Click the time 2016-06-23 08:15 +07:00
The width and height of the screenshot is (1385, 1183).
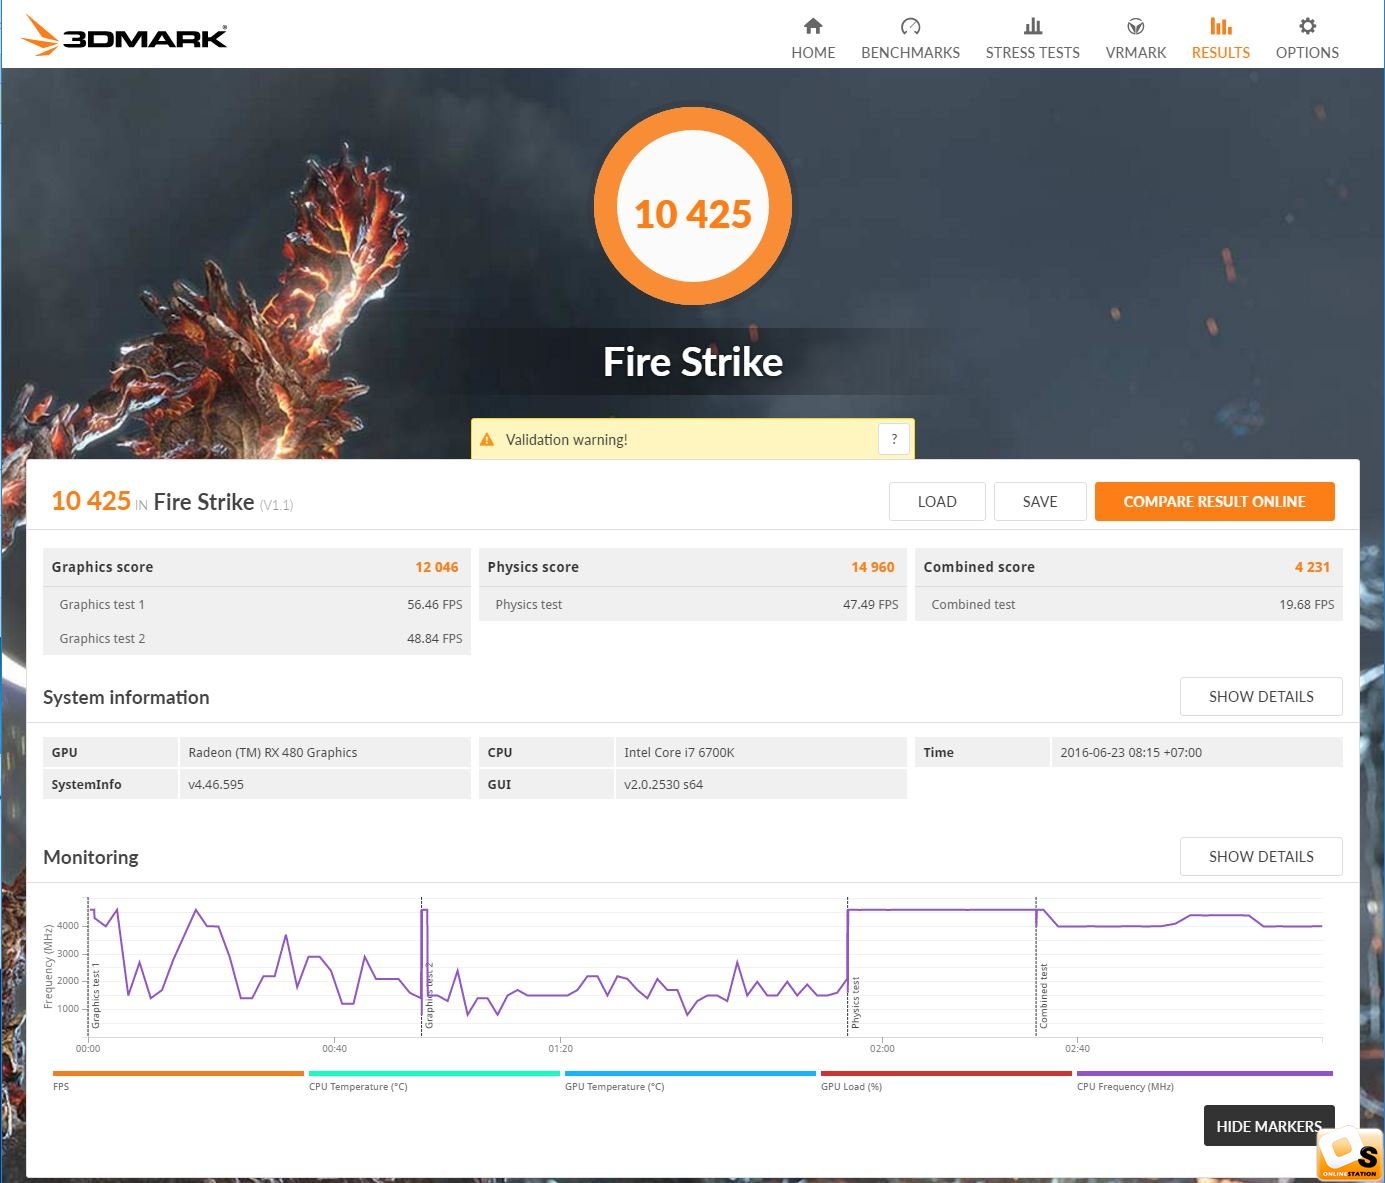[x=1131, y=753]
